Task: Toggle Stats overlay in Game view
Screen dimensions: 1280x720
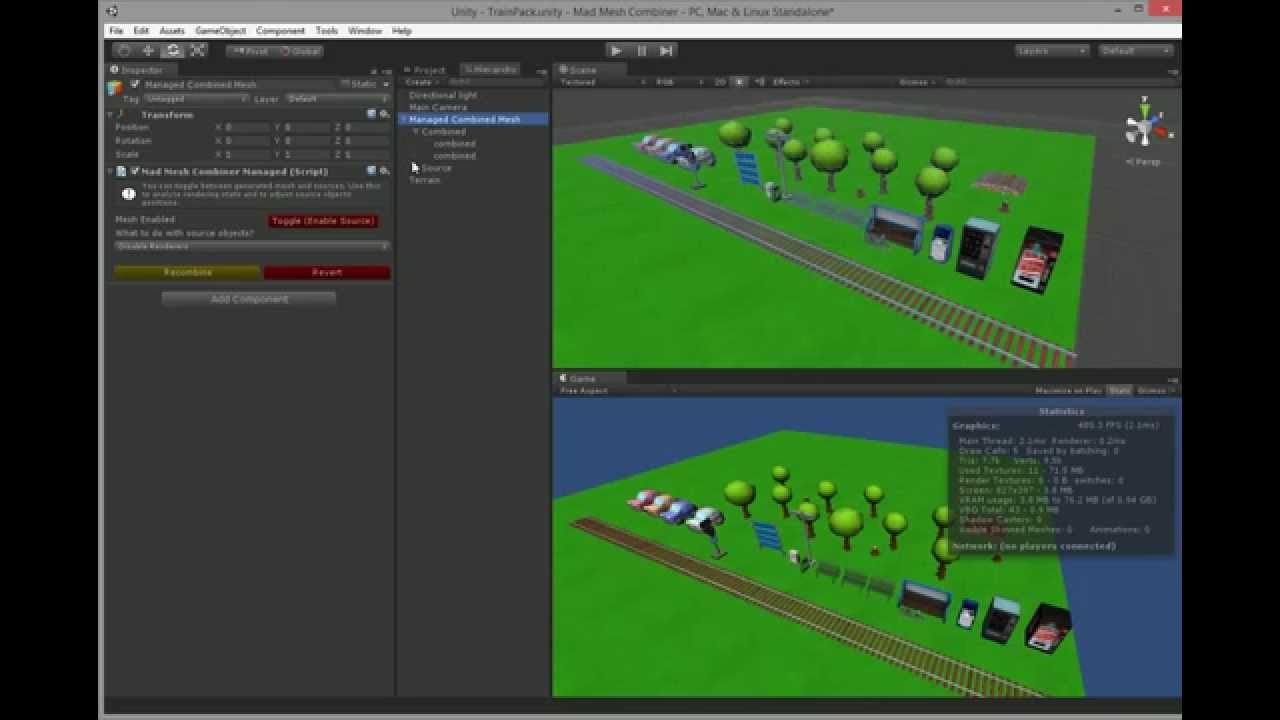Action: coord(1120,390)
